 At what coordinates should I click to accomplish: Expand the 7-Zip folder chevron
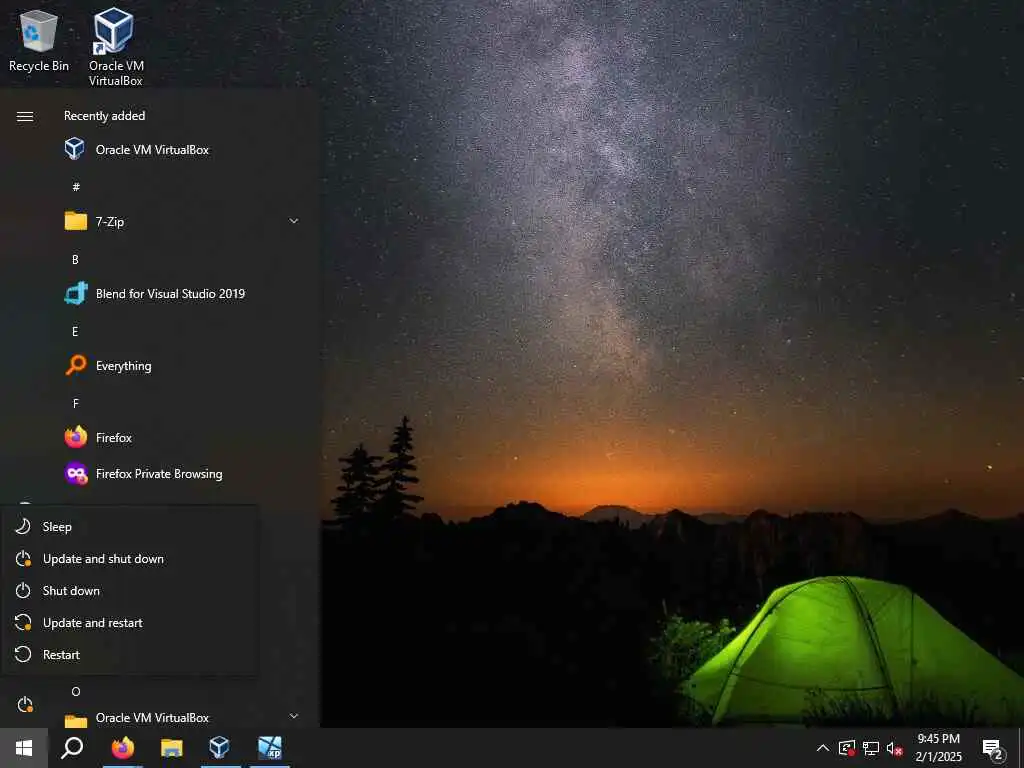tap(294, 221)
